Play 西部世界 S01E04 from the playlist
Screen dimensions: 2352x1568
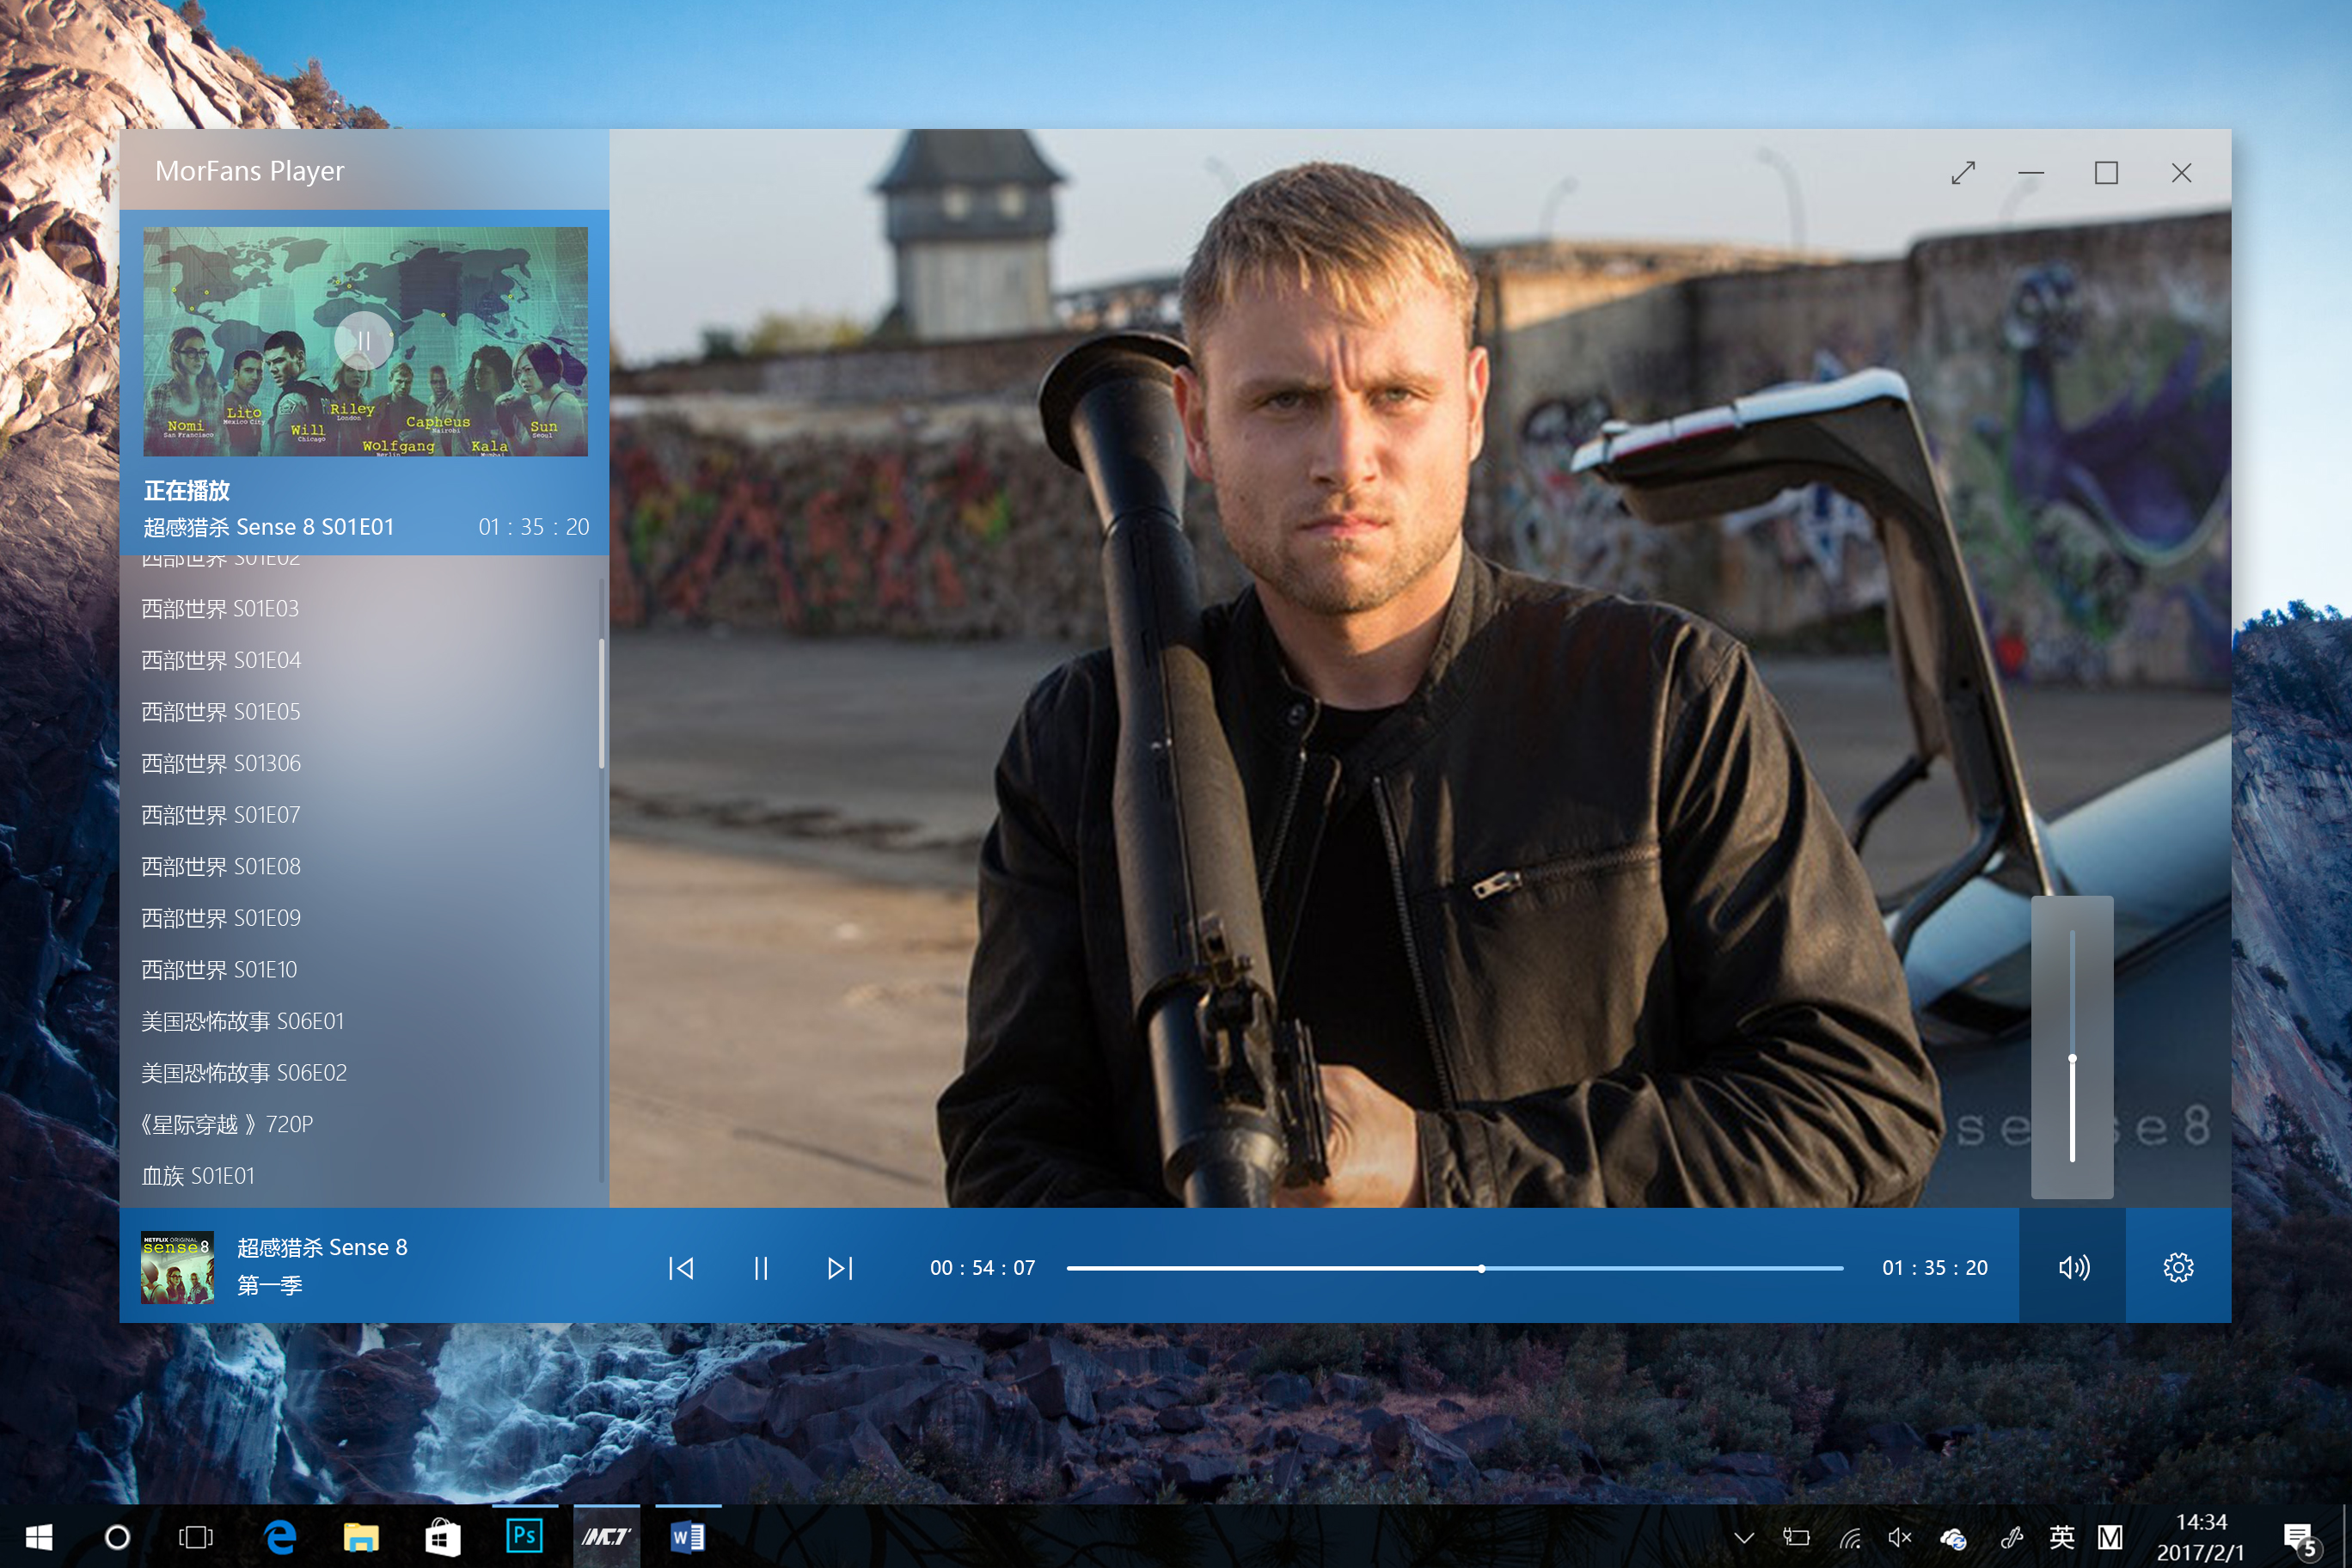click(221, 660)
